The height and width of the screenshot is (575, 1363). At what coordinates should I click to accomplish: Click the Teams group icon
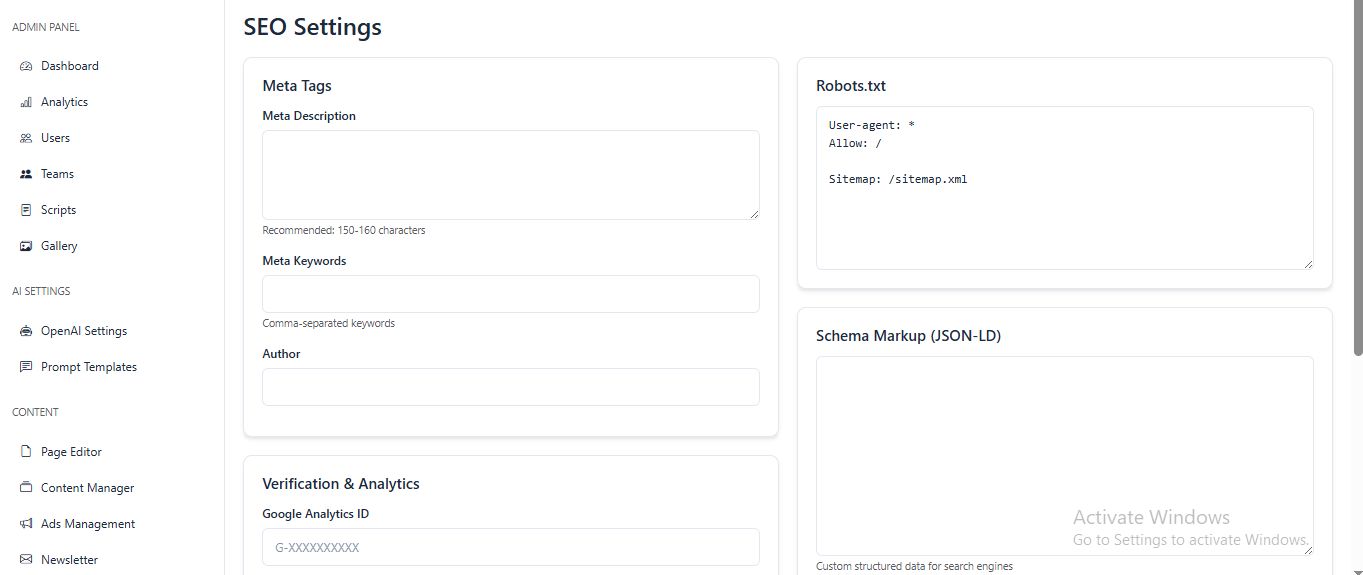tap(26, 174)
